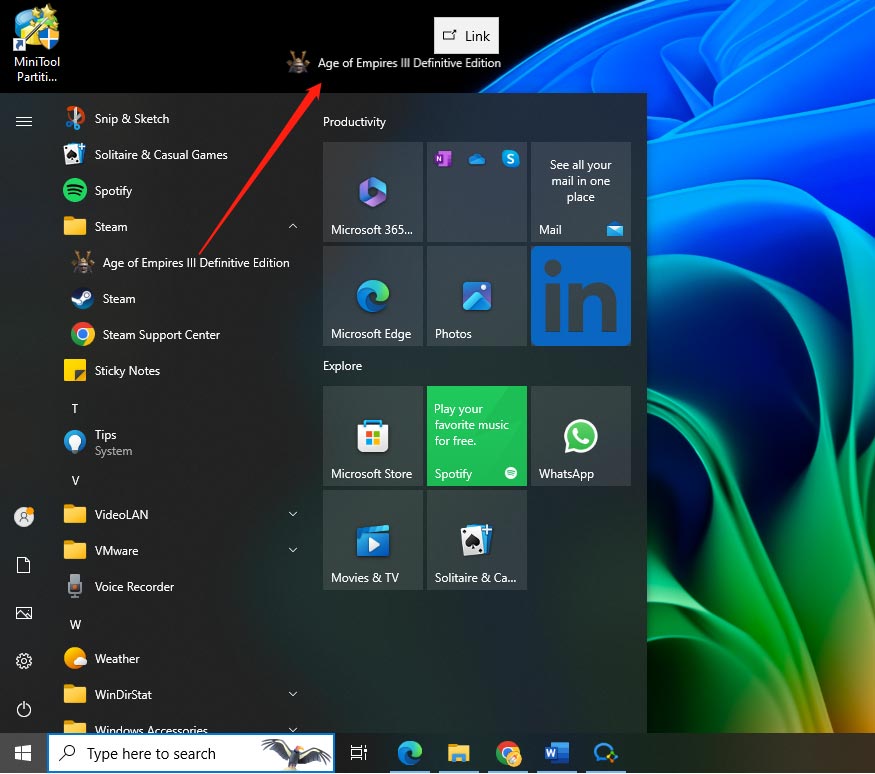
Task: Click the OneNote icon in the Office tile group
Action: [443, 159]
